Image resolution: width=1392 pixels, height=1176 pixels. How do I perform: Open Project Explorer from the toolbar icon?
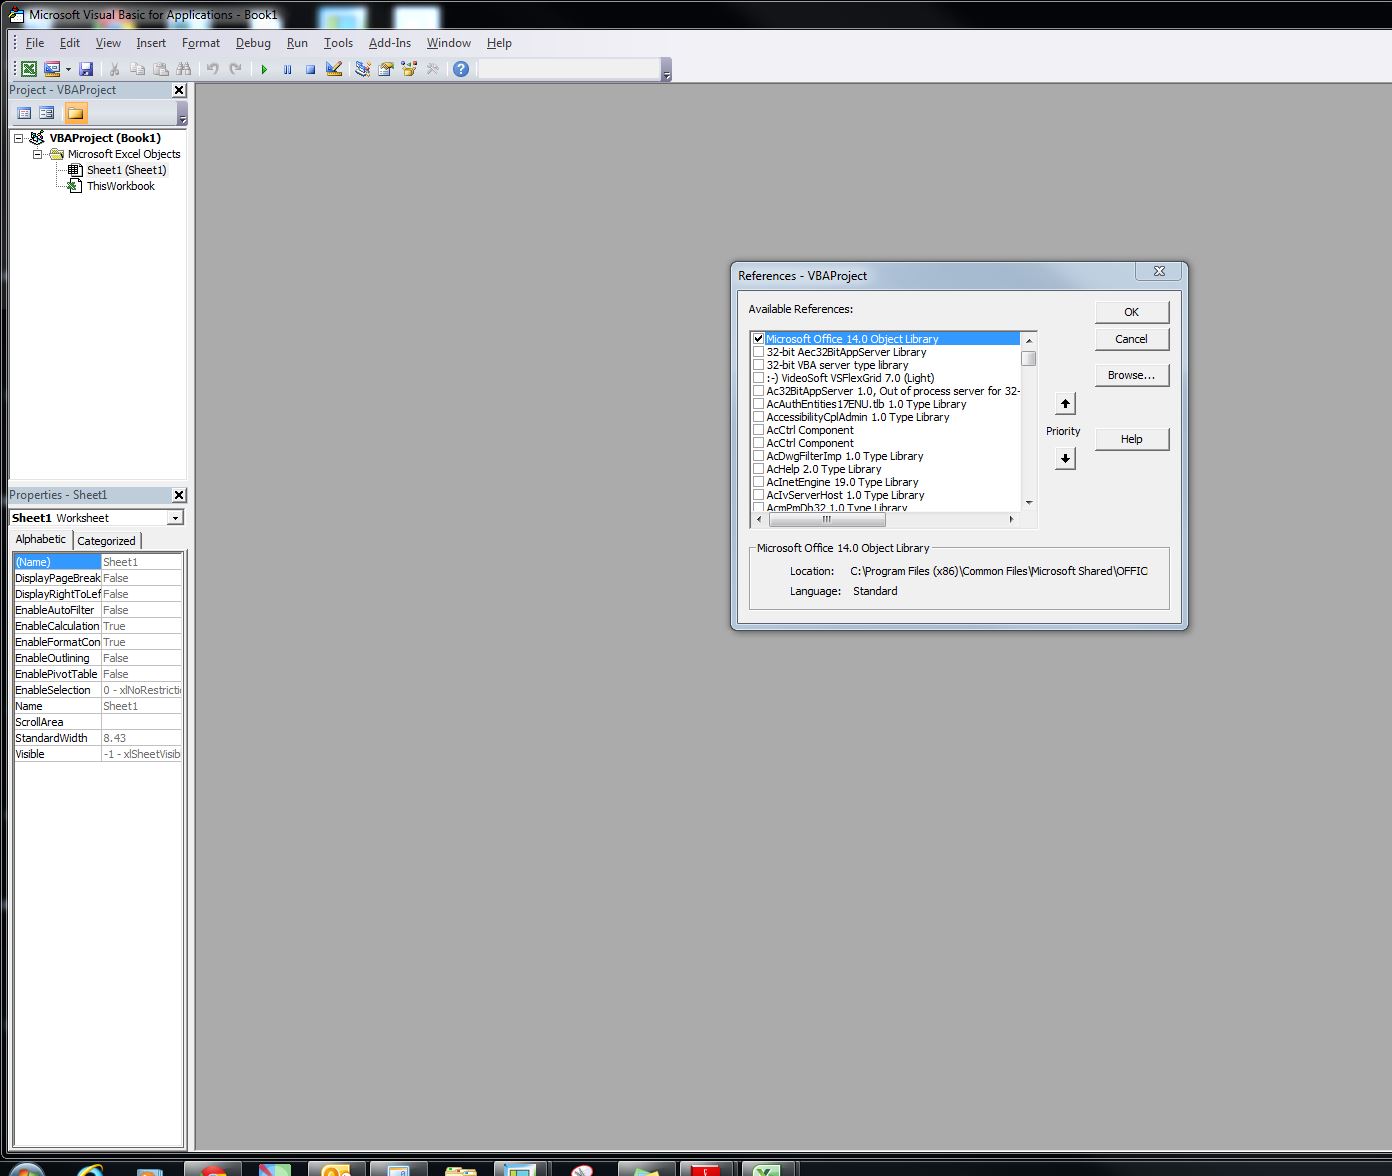[362, 69]
